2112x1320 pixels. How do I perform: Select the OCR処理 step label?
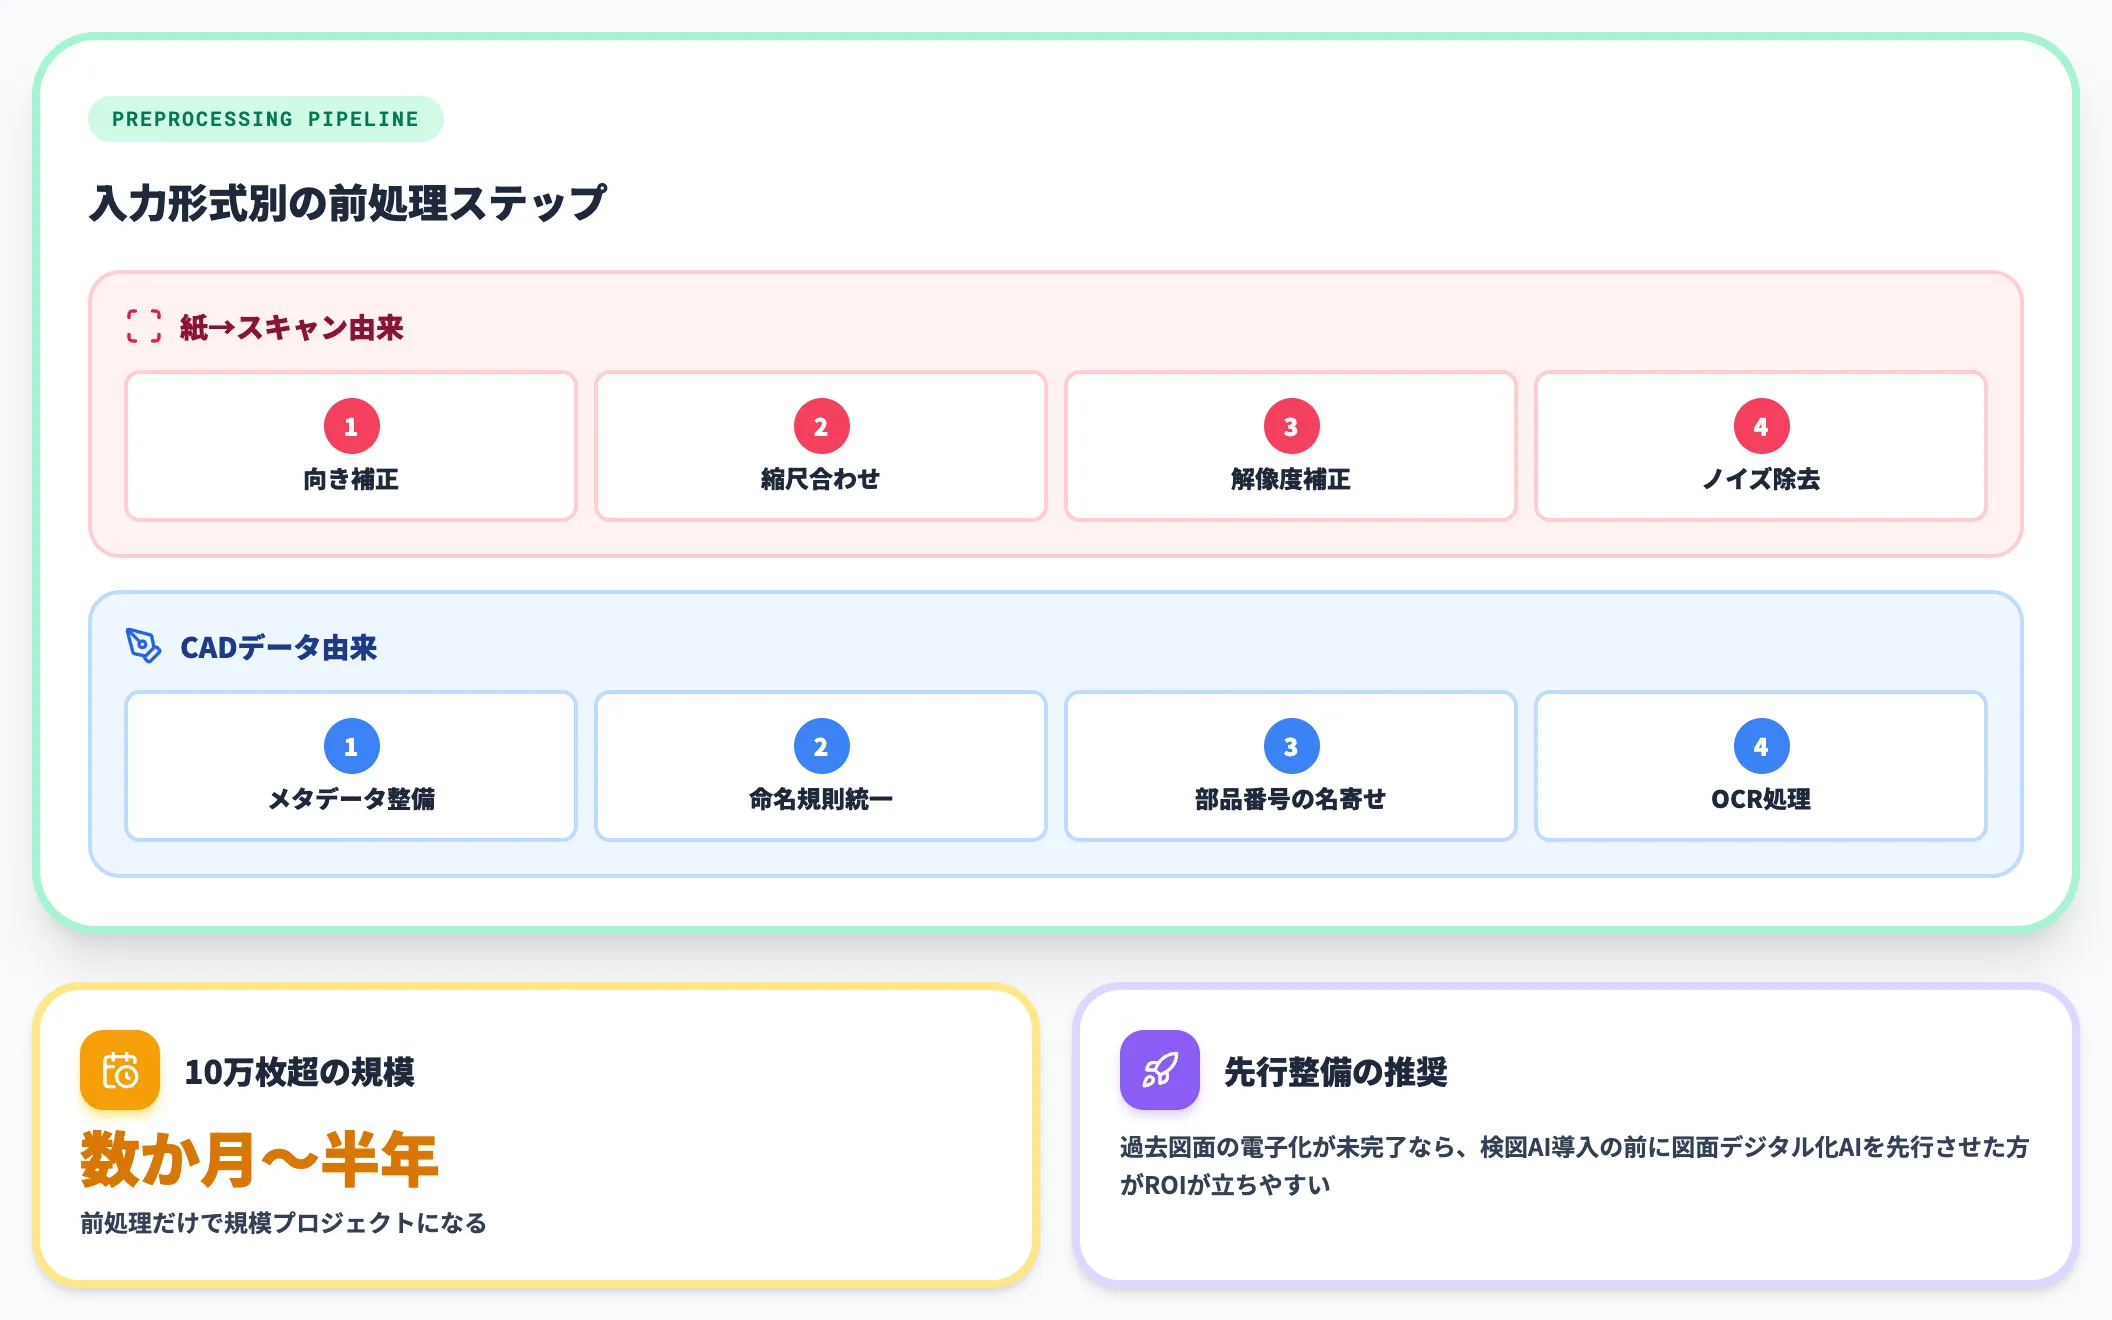click(1761, 799)
